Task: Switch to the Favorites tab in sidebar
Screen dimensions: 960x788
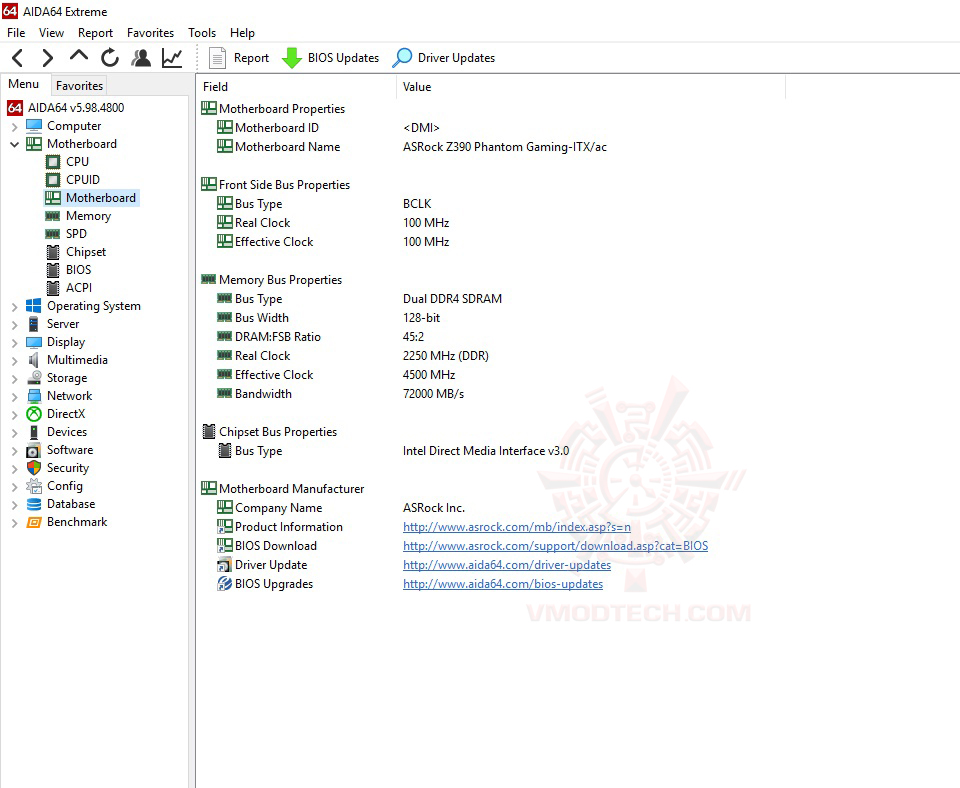Action: pyautogui.click(x=80, y=86)
